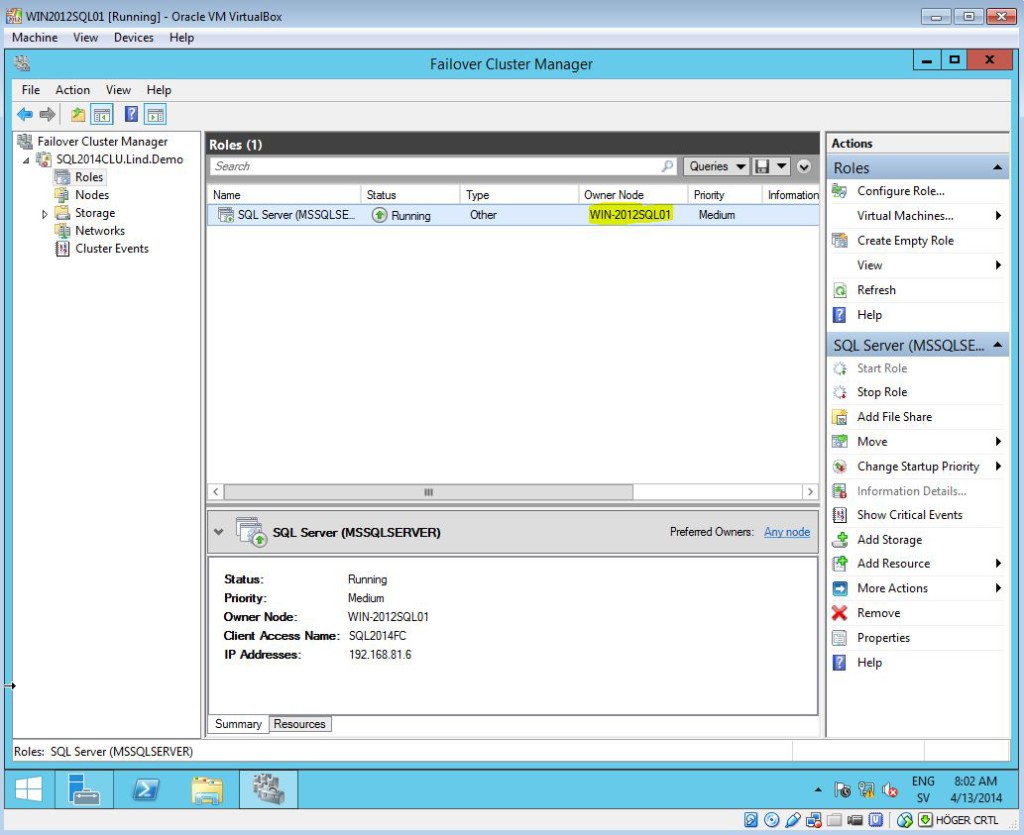This screenshot has width=1024, height=835.
Task: Select Storage in the cluster tree
Action: click(95, 213)
